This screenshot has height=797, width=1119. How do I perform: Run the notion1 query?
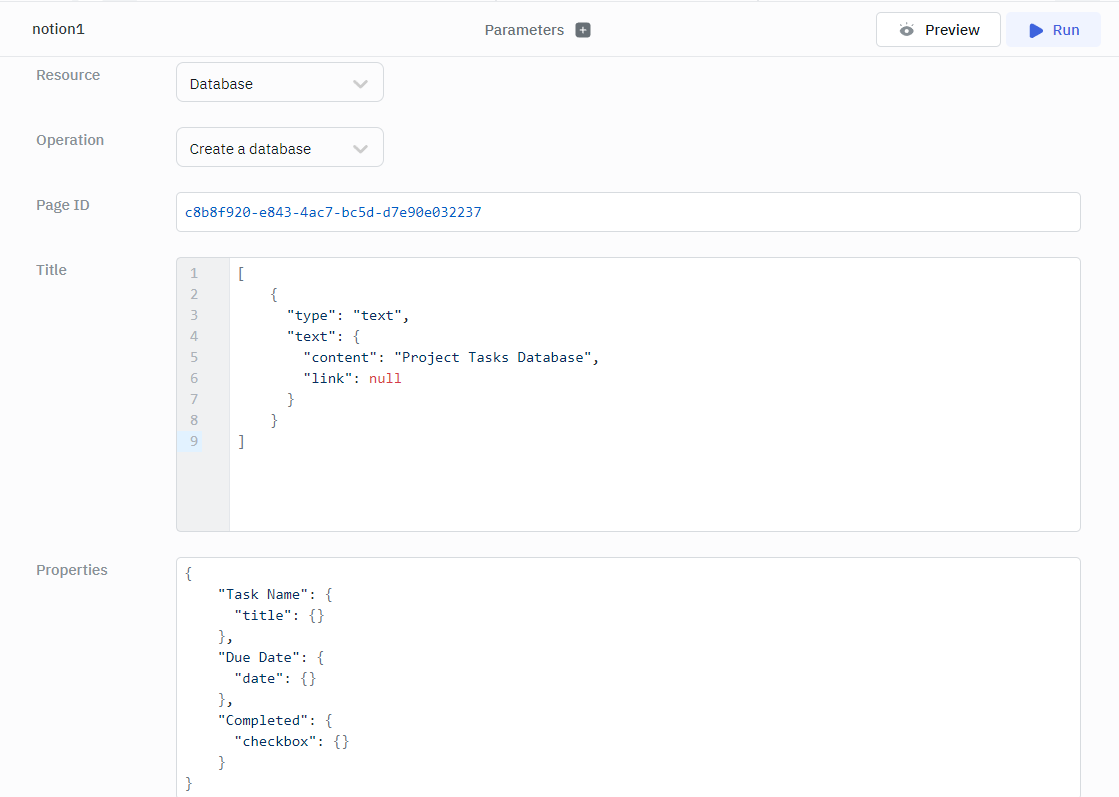[x=1053, y=30]
